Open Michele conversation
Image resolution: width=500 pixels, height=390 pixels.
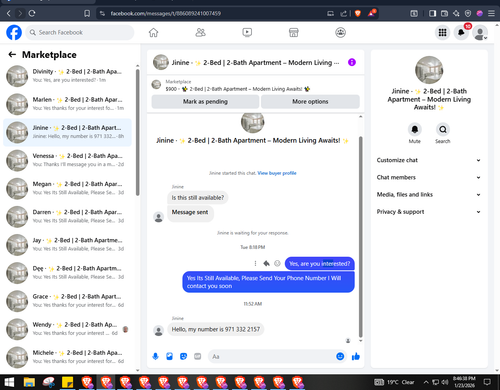pyautogui.click(x=68, y=357)
